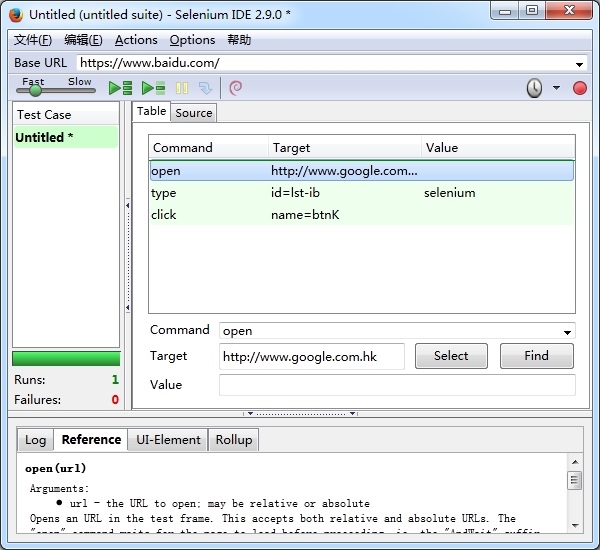Select the type command row
The height and width of the screenshot is (550, 600).
pyautogui.click(x=362, y=193)
